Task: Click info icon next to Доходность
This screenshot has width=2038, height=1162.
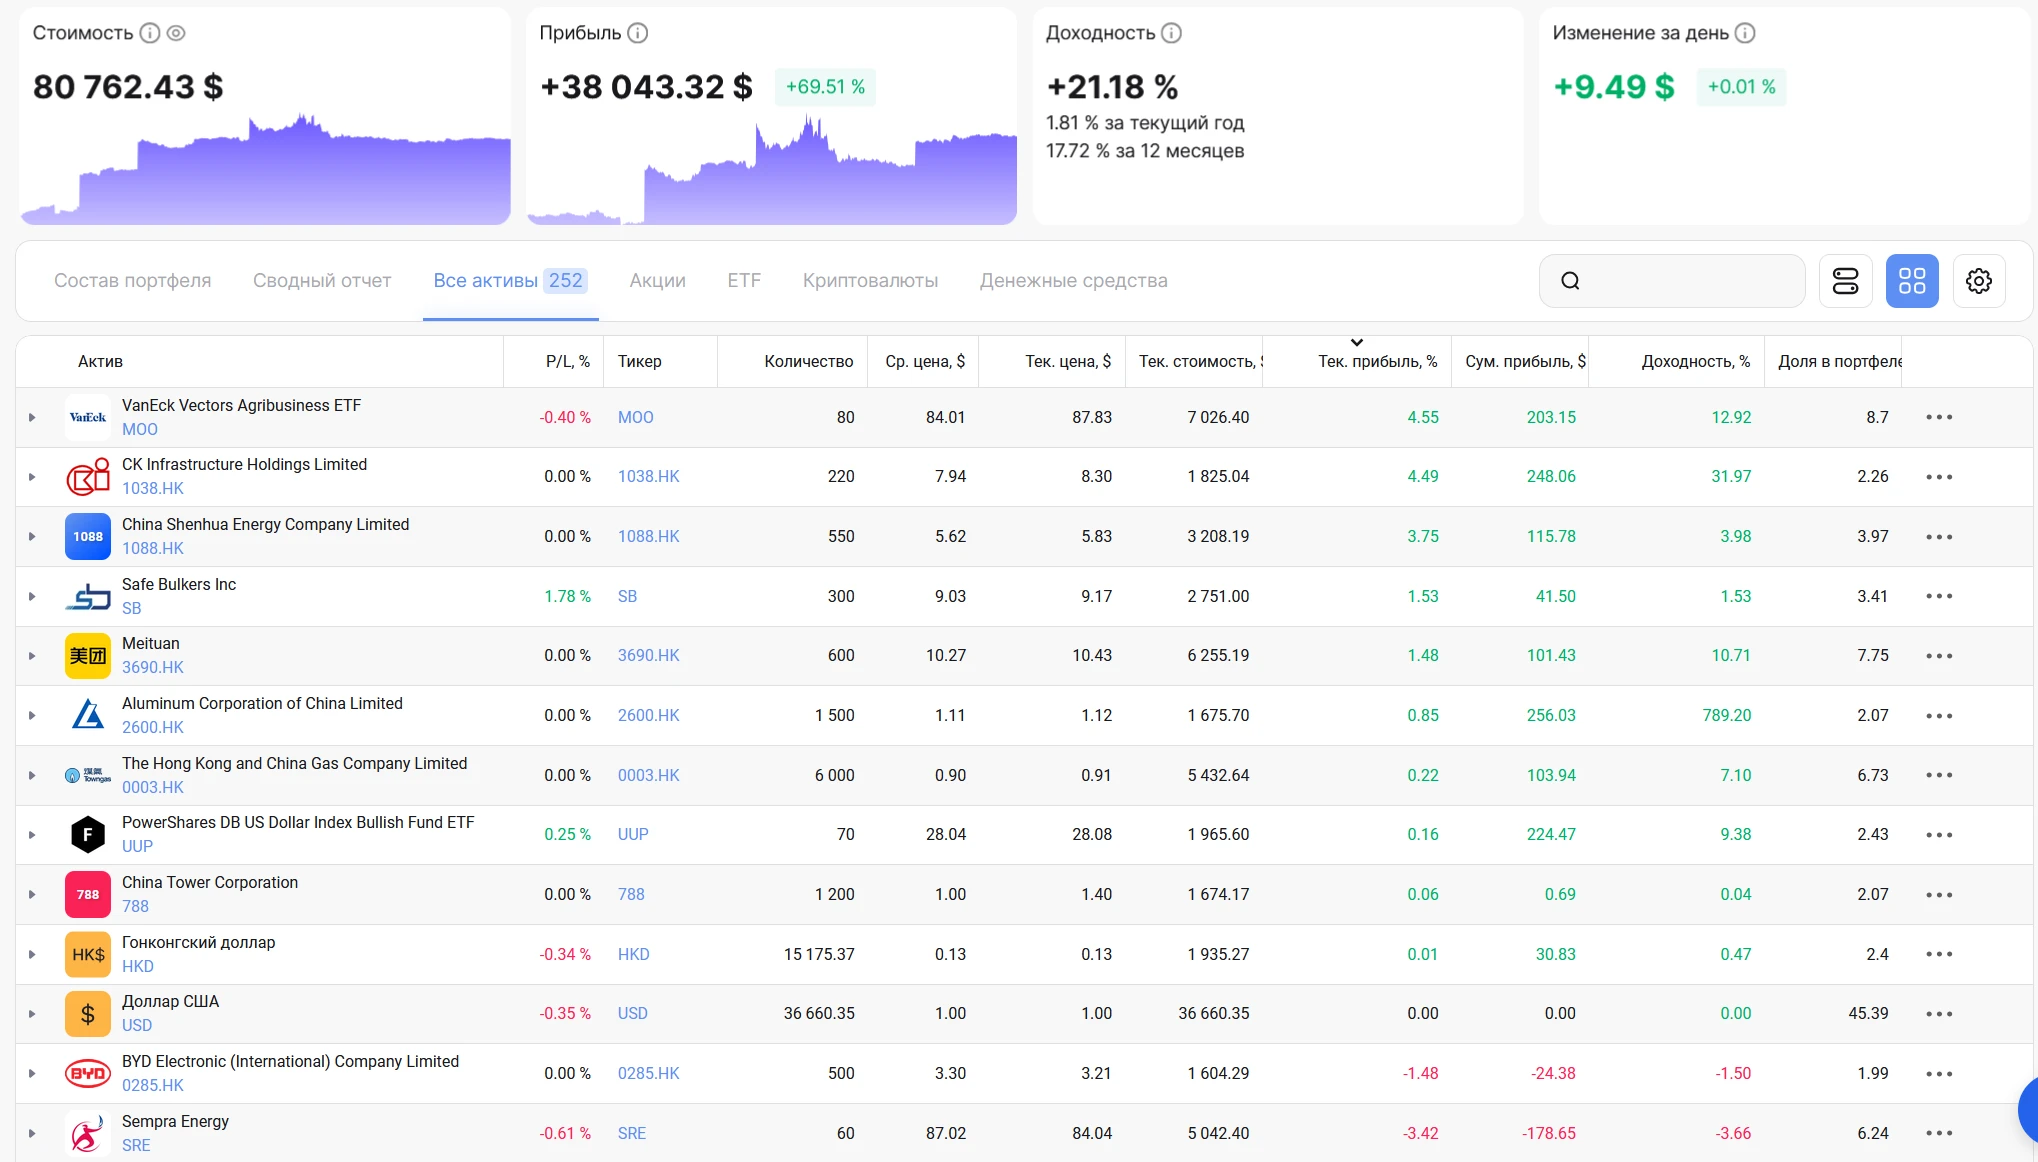Action: point(1172,33)
